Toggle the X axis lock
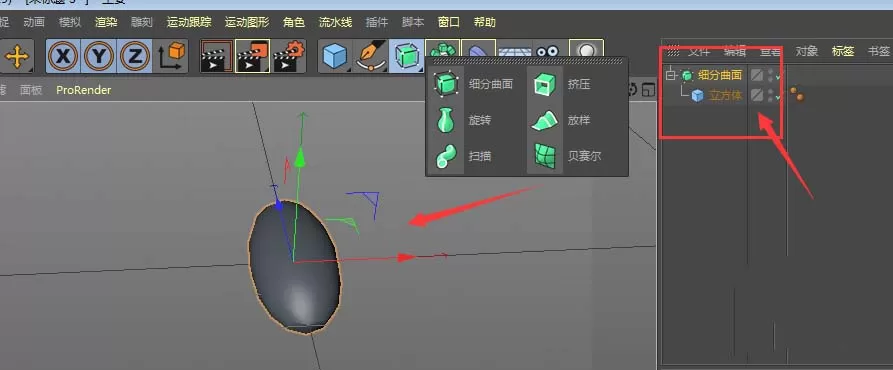This screenshot has width=893, height=370. 63,56
